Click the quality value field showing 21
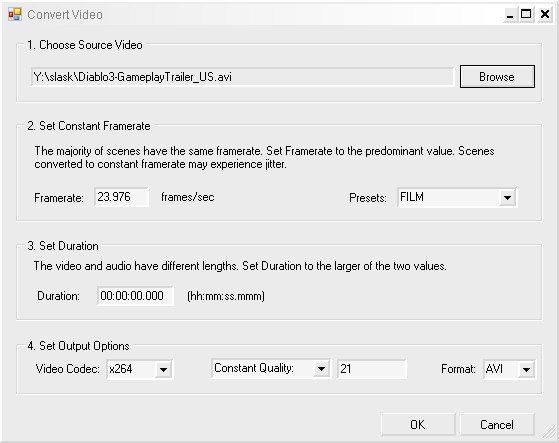The width and height of the screenshot is (559, 443). [x=371, y=369]
